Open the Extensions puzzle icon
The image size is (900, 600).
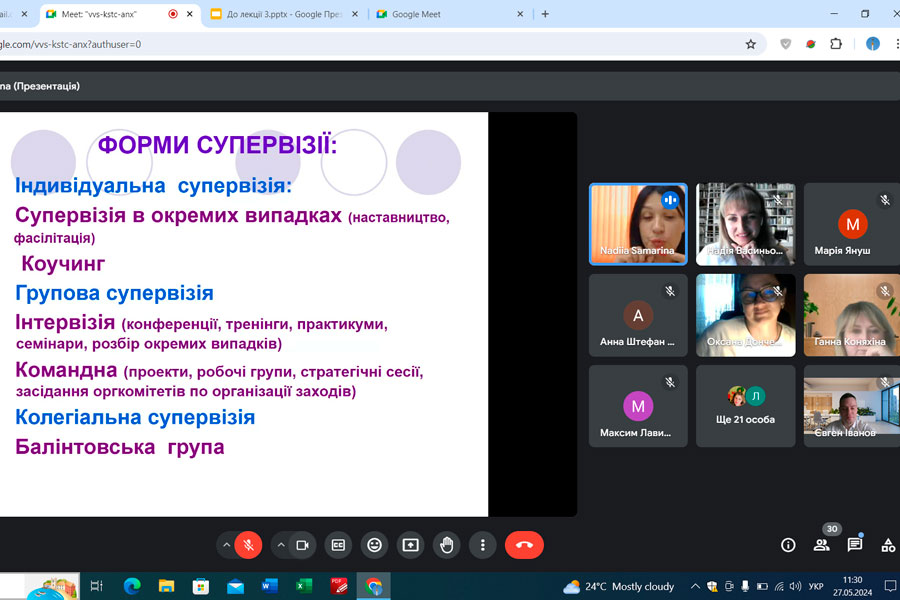[836, 44]
